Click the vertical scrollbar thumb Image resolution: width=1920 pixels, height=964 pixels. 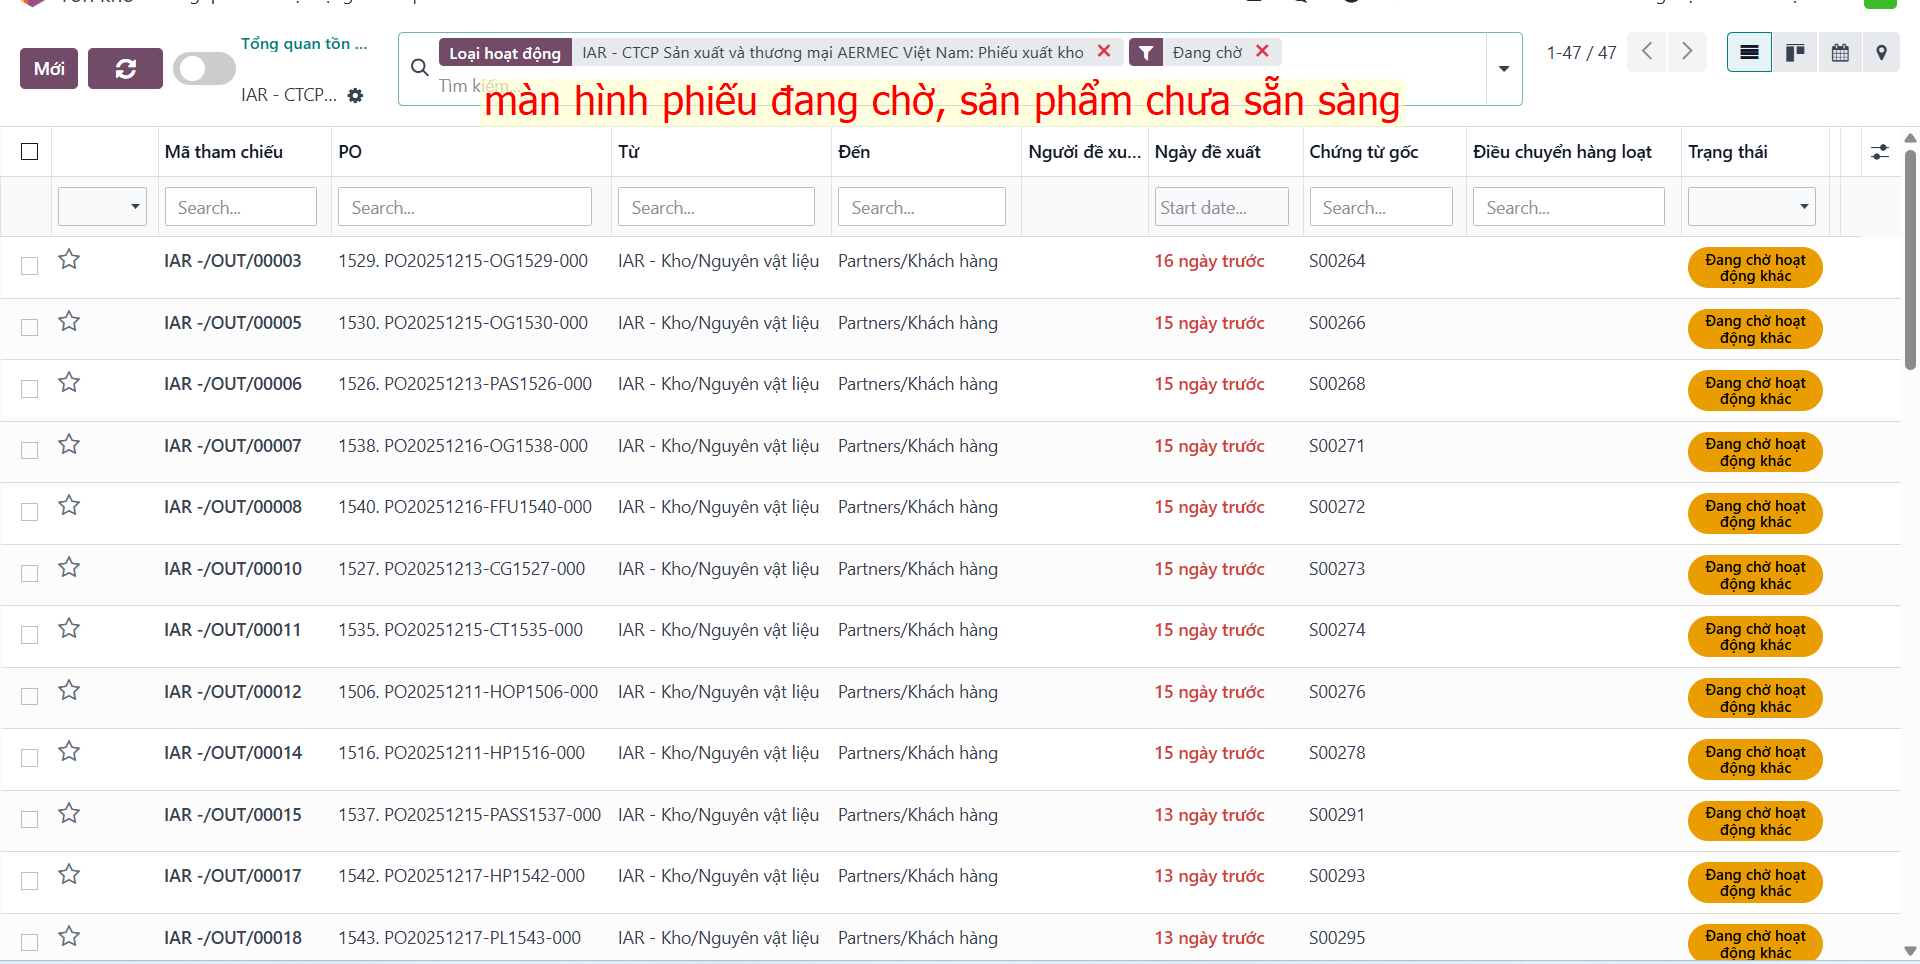pos(1910,260)
